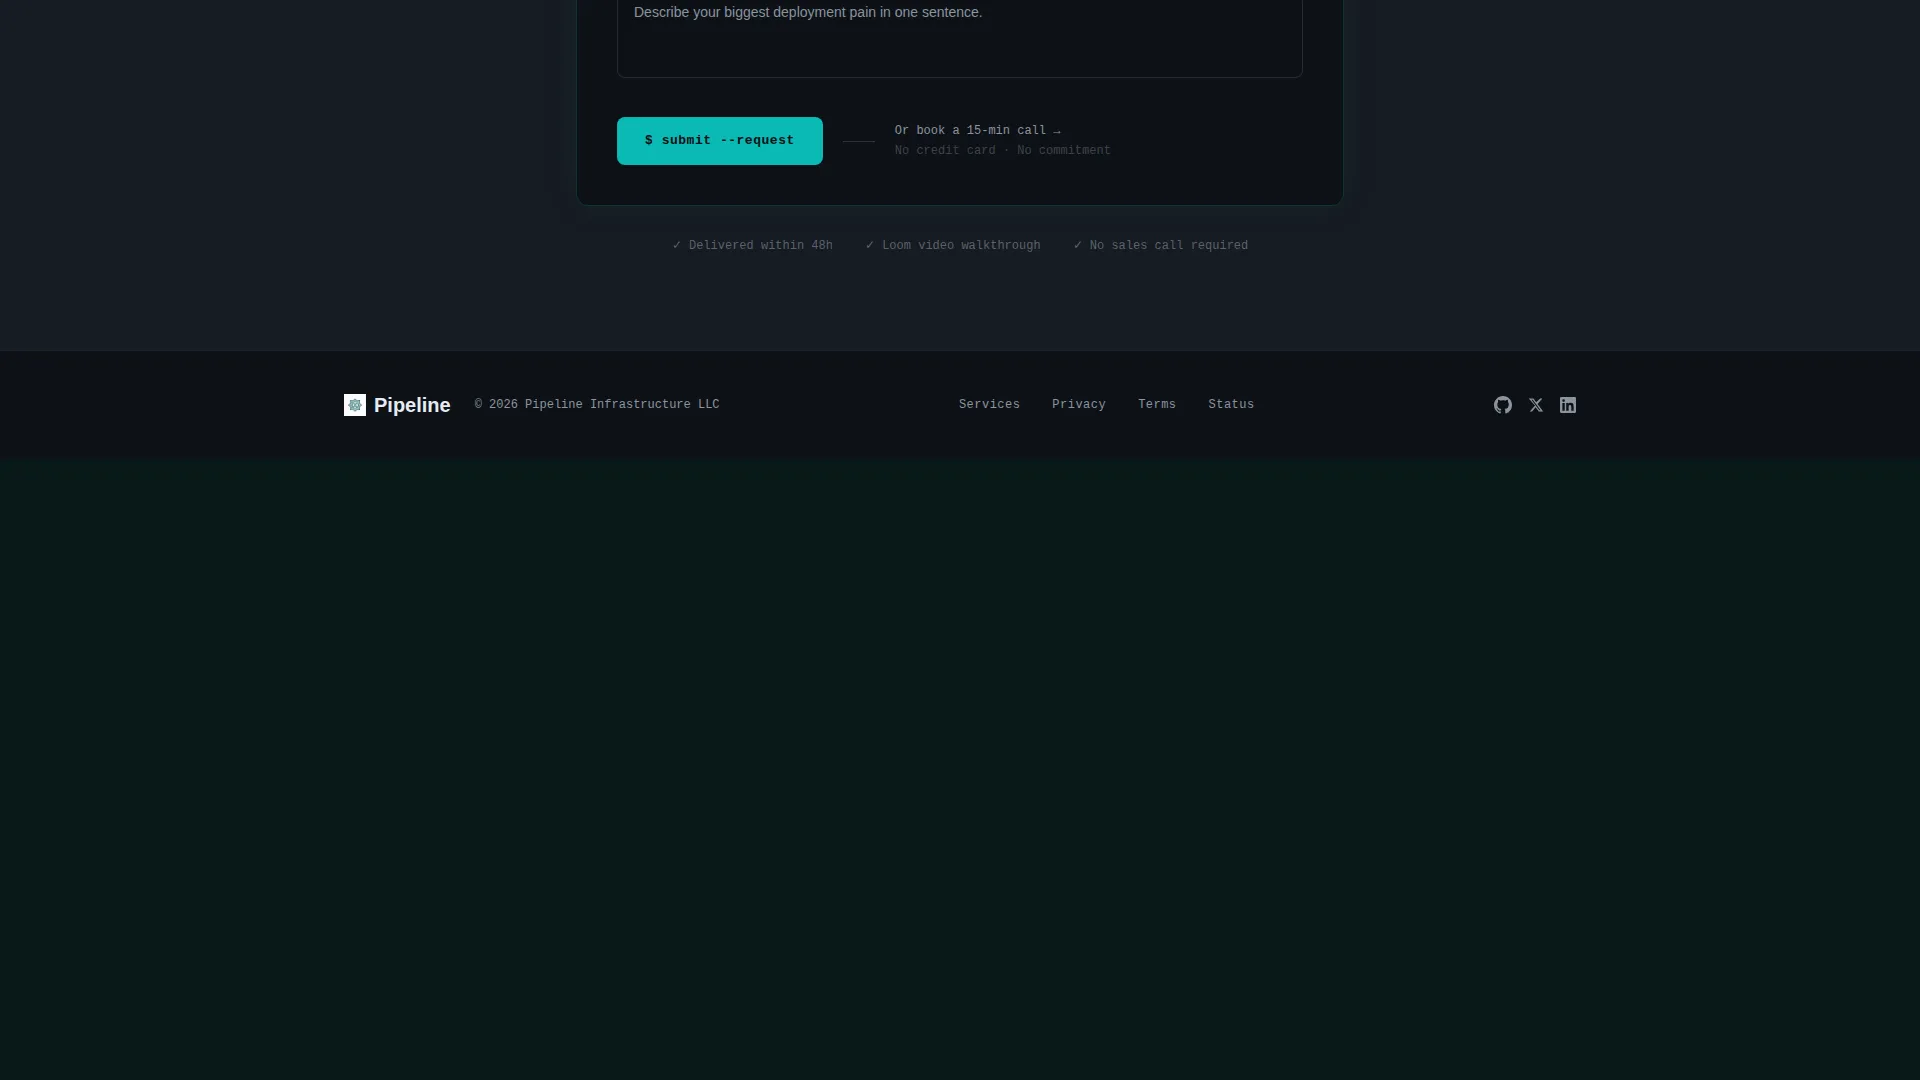Open the Status footer link

click(1231, 405)
